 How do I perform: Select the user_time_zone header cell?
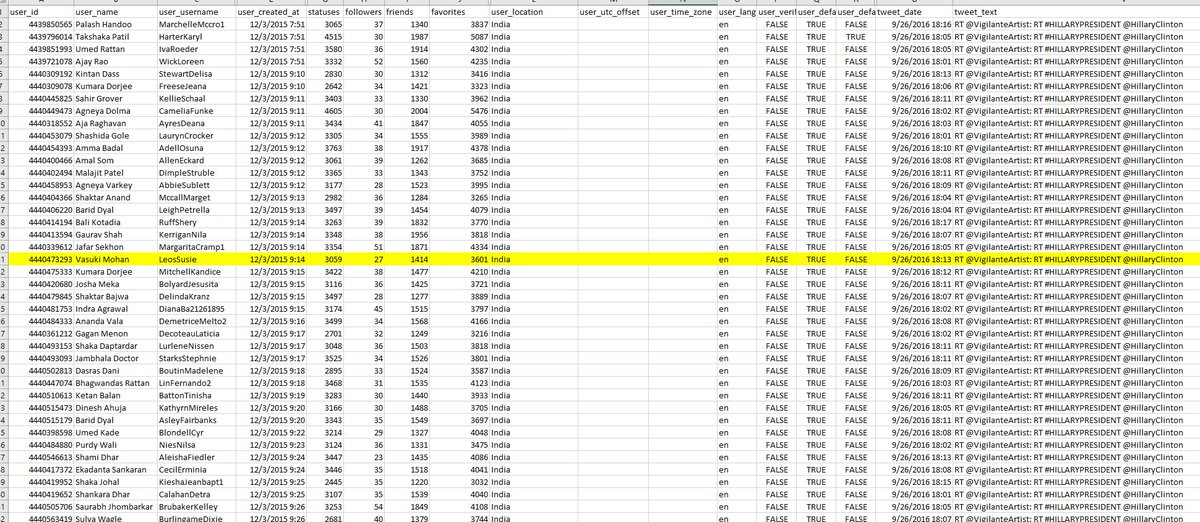point(681,12)
